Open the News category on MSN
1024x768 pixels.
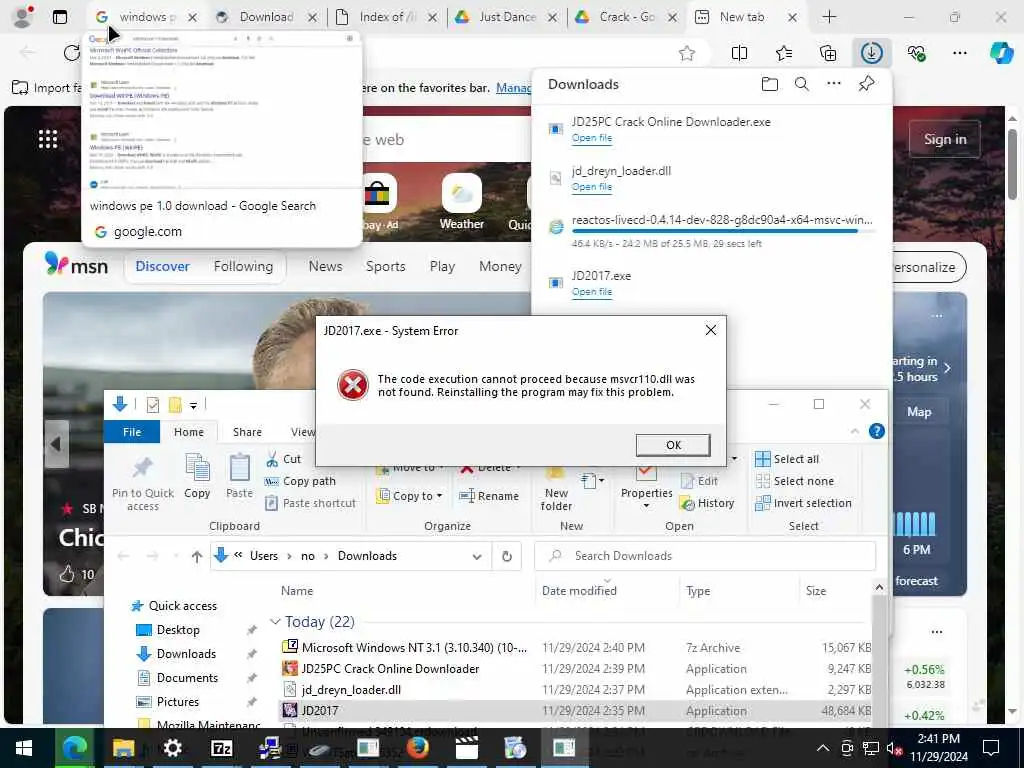pos(325,266)
